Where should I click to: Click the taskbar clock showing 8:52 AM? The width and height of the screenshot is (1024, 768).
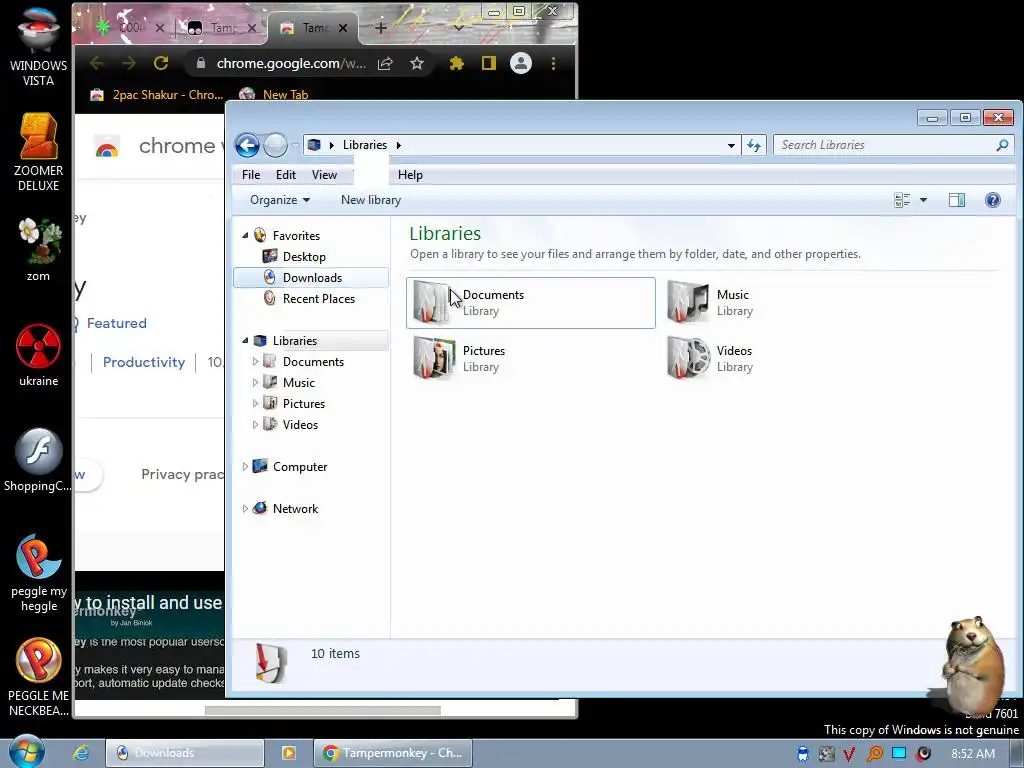coord(973,754)
